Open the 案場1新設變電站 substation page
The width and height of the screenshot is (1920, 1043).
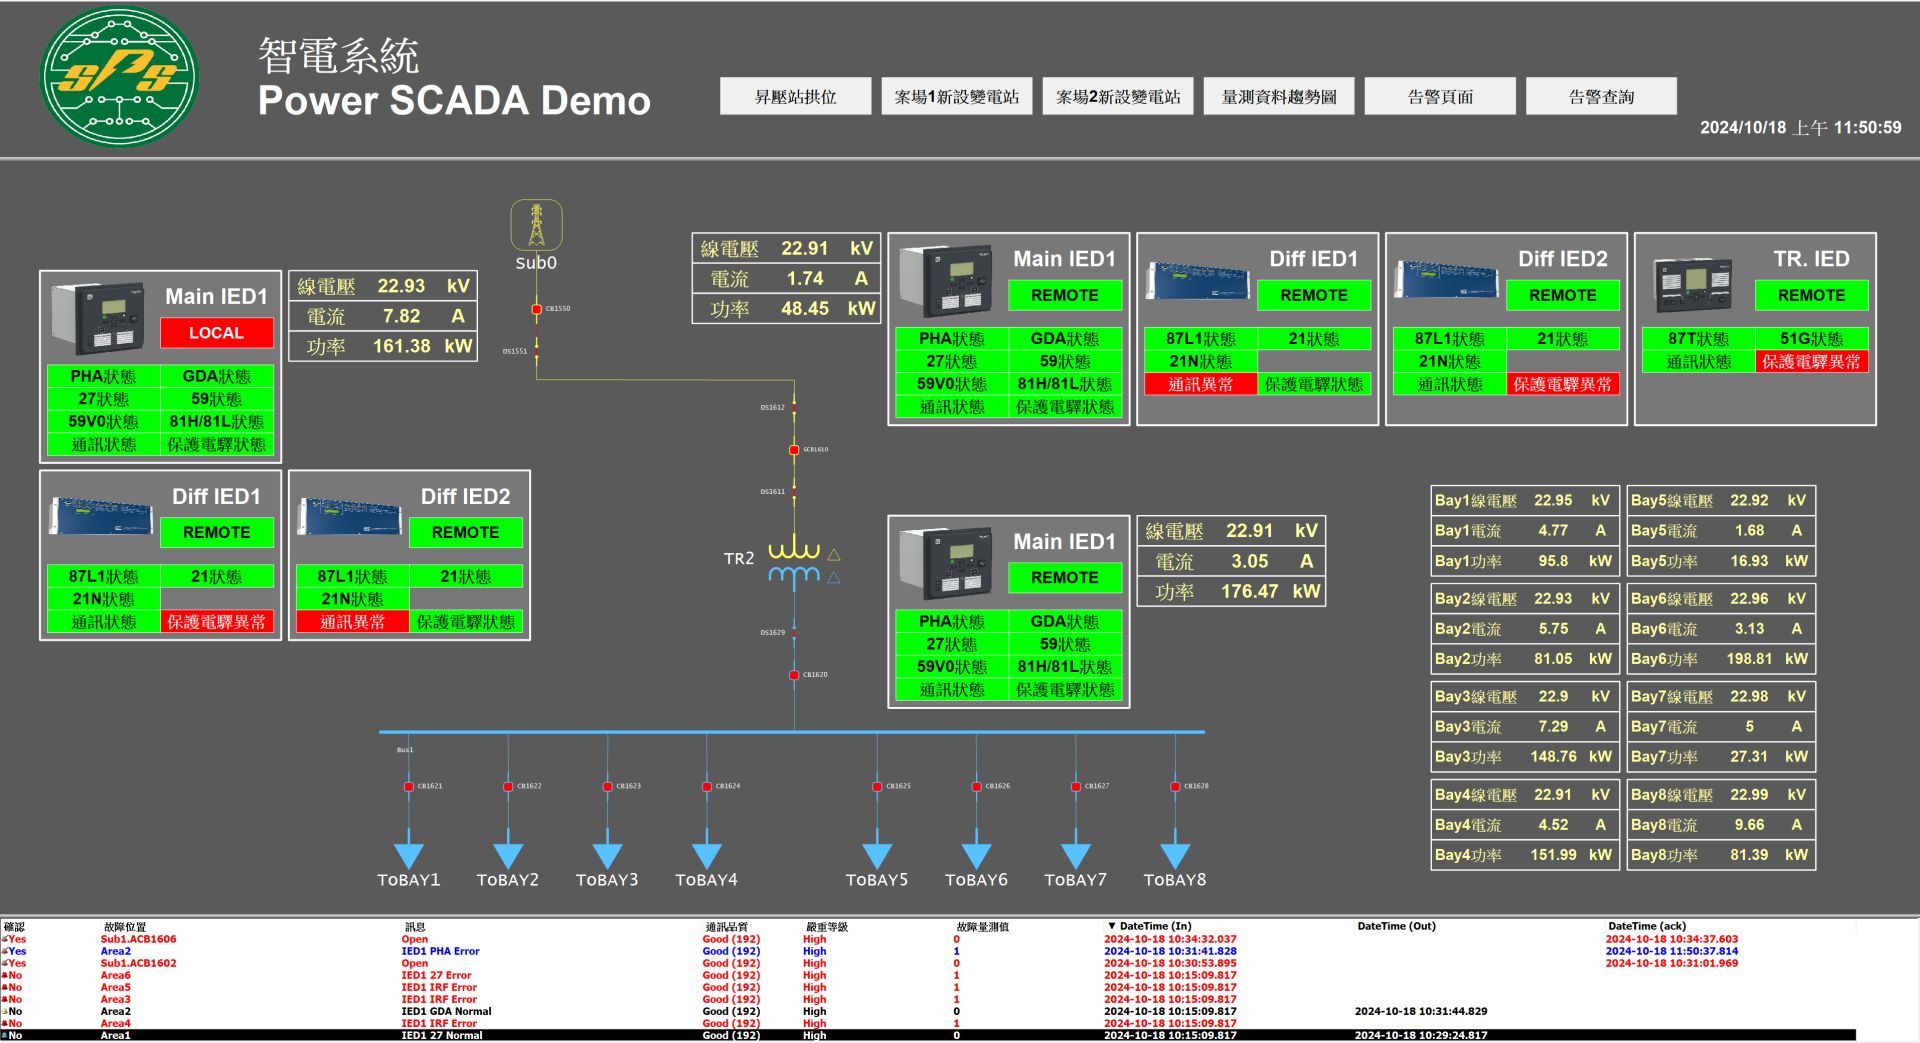(956, 96)
